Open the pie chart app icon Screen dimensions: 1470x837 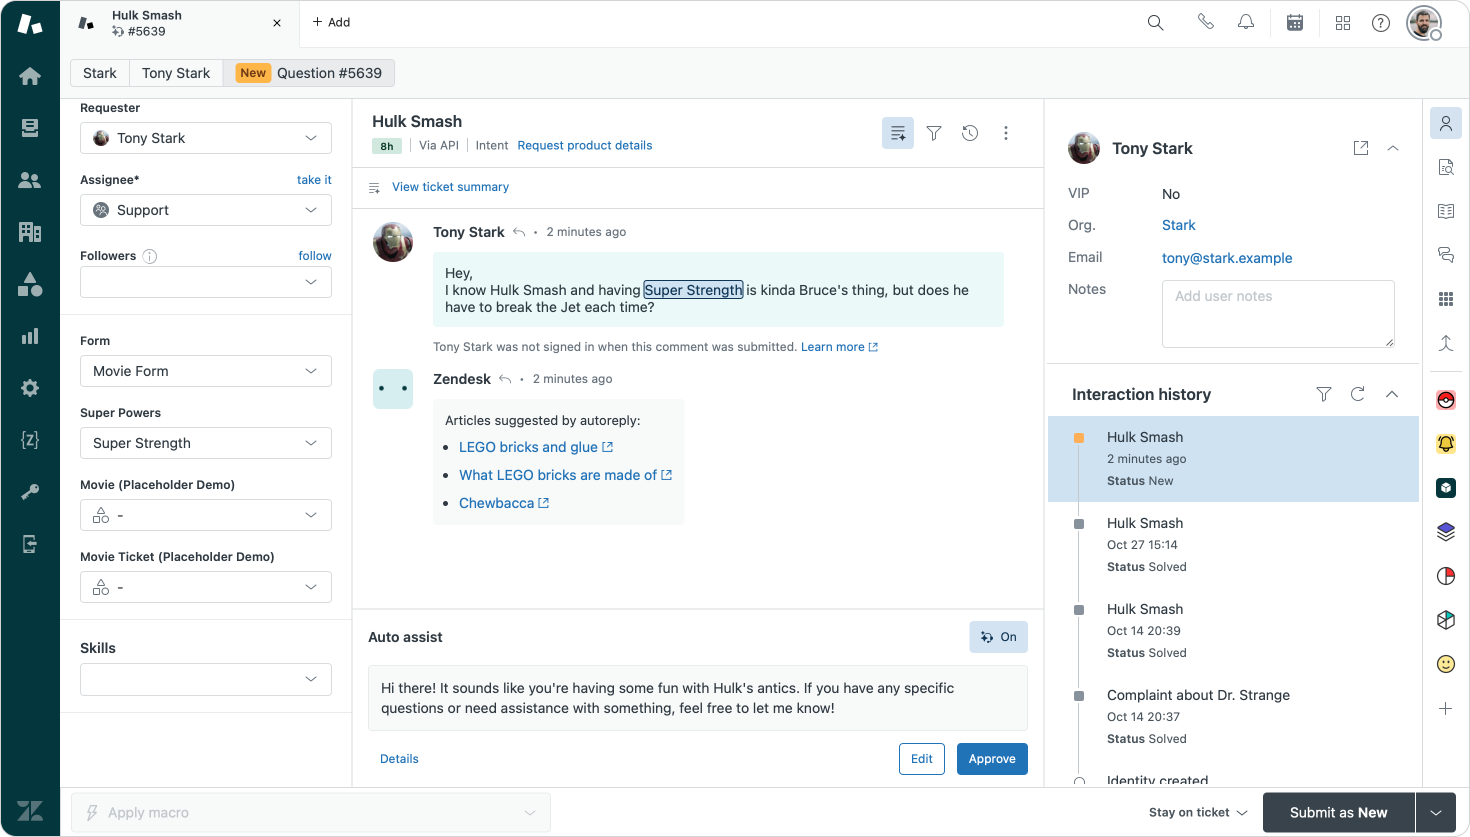coord(1446,576)
